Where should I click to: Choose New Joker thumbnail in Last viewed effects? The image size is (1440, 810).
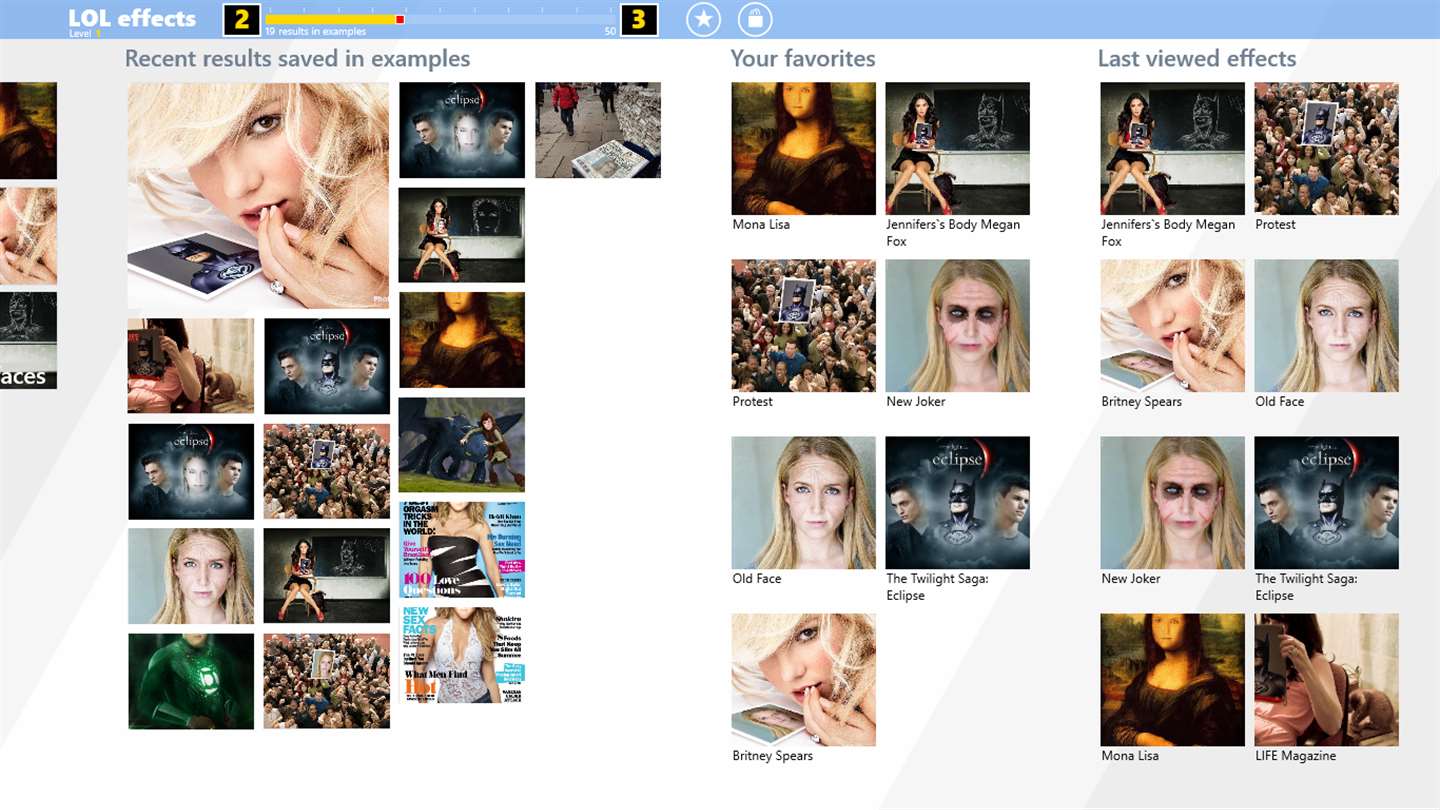pos(1173,503)
